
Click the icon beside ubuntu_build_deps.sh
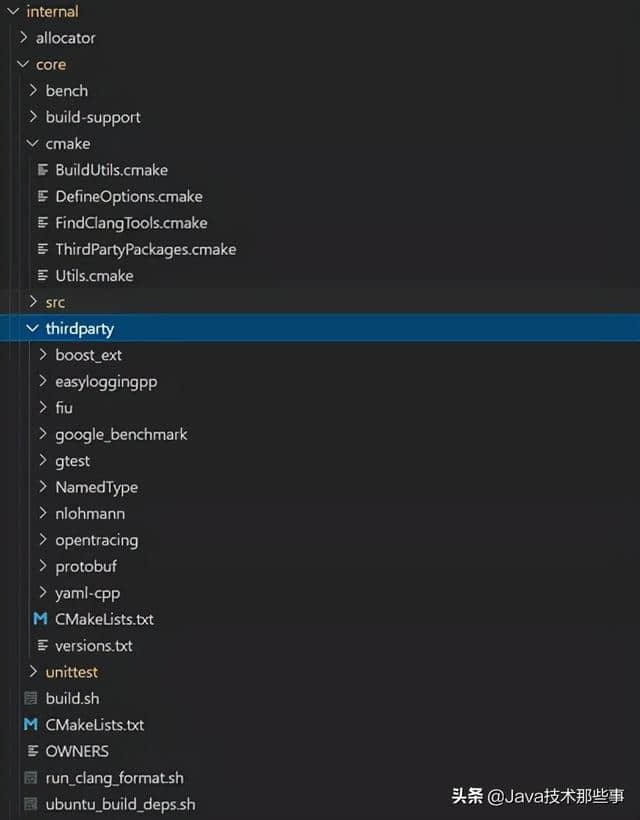pyautogui.click(x=31, y=804)
